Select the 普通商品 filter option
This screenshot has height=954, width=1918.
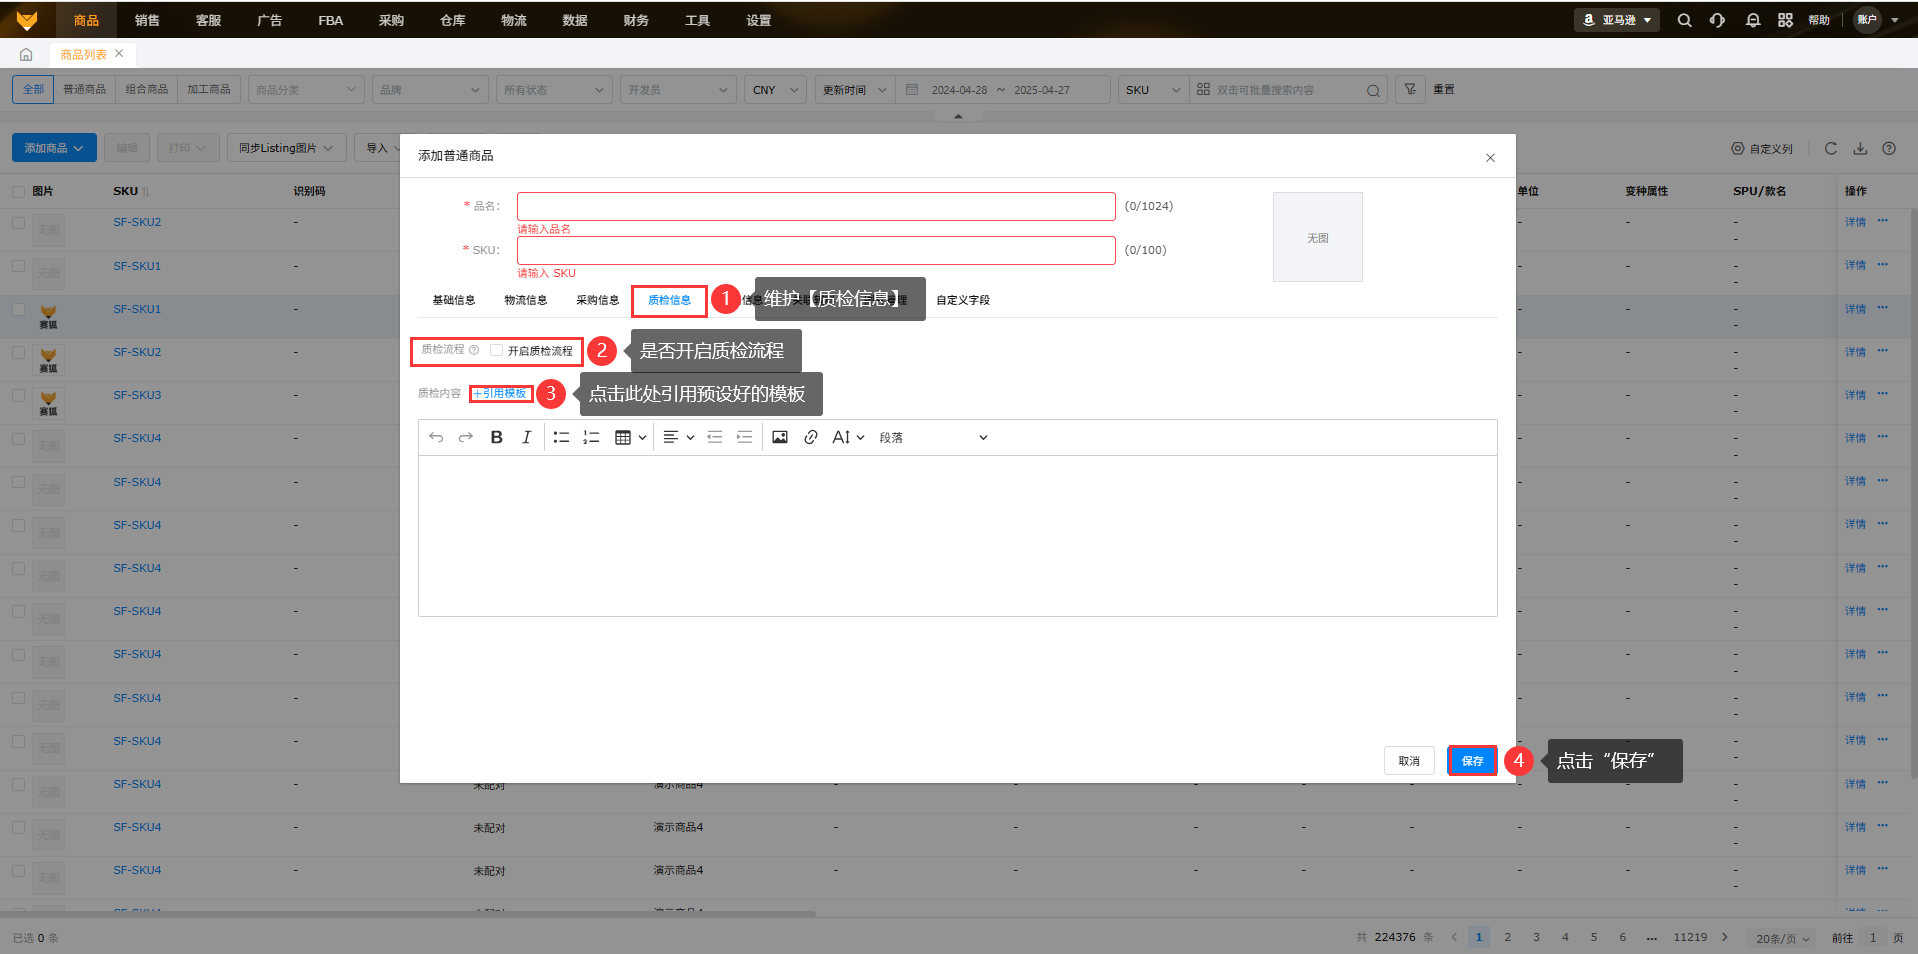pyautogui.click(x=84, y=90)
